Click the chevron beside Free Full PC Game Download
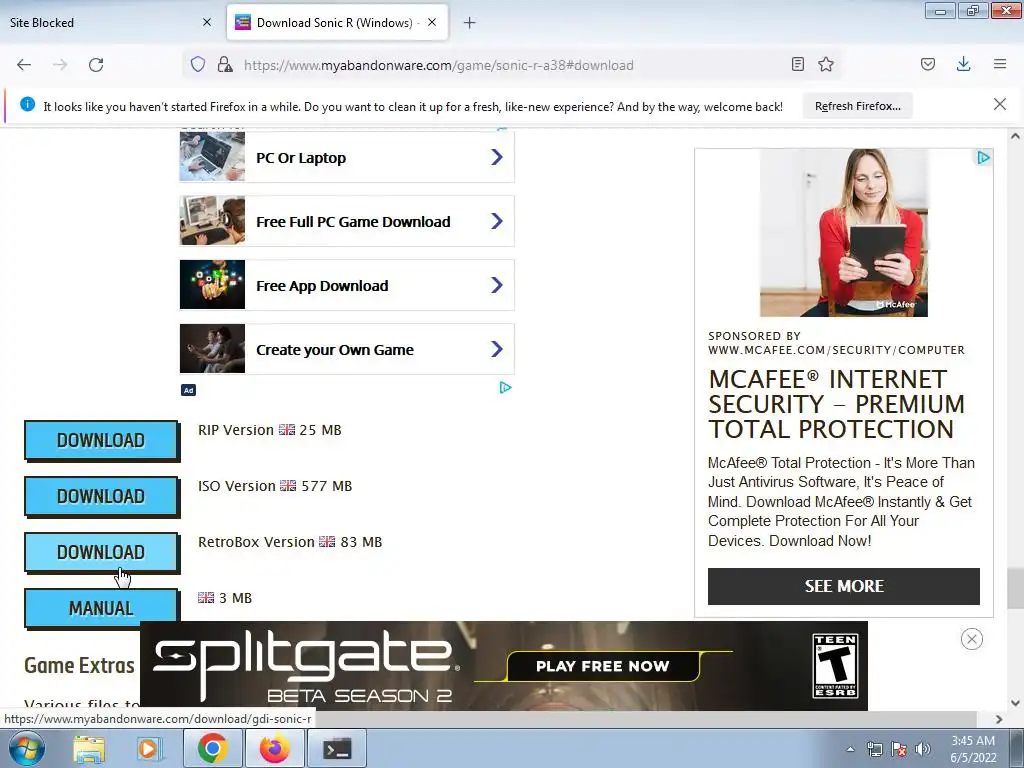The width and height of the screenshot is (1024, 768). [x=497, y=221]
